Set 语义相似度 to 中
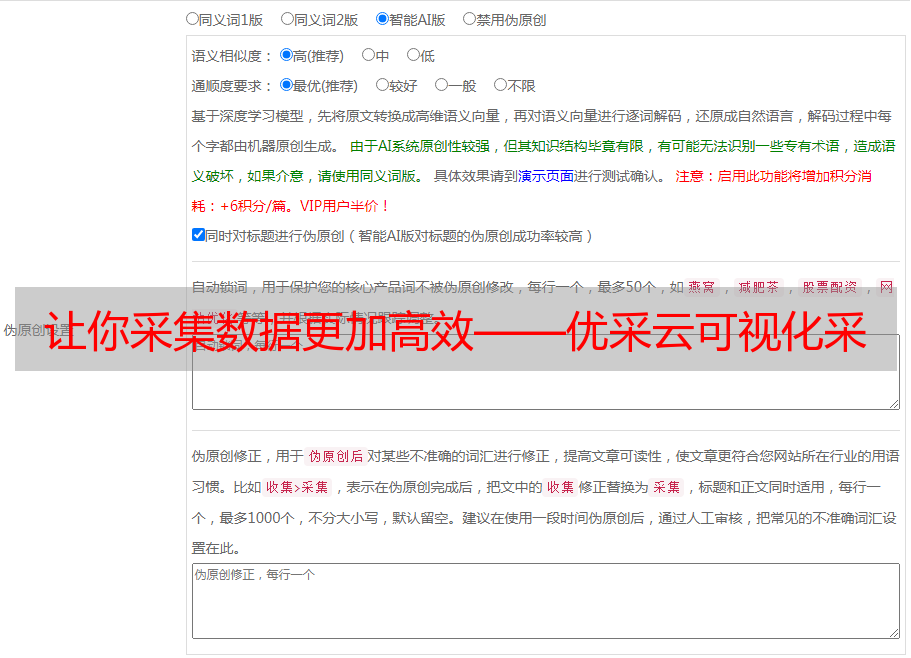Image resolution: width=911 pixels, height=658 pixels. coord(368,55)
